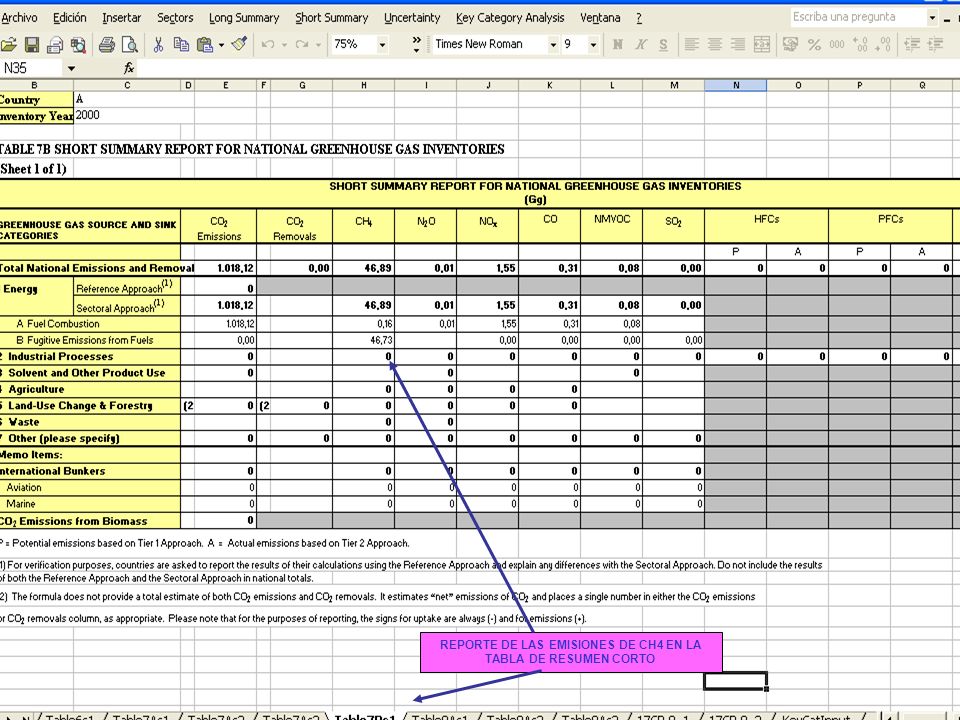
Task: Expand the toolbar options chevron
Action: (417, 44)
